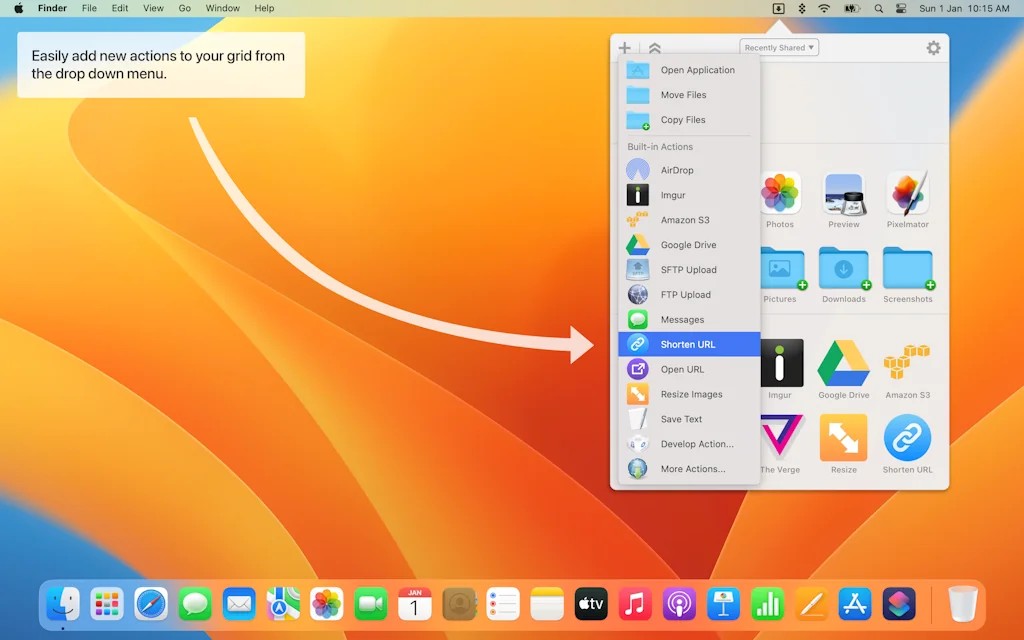Choose Open Application menu entry
This screenshot has width=1024, height=640.
[697, 70]
